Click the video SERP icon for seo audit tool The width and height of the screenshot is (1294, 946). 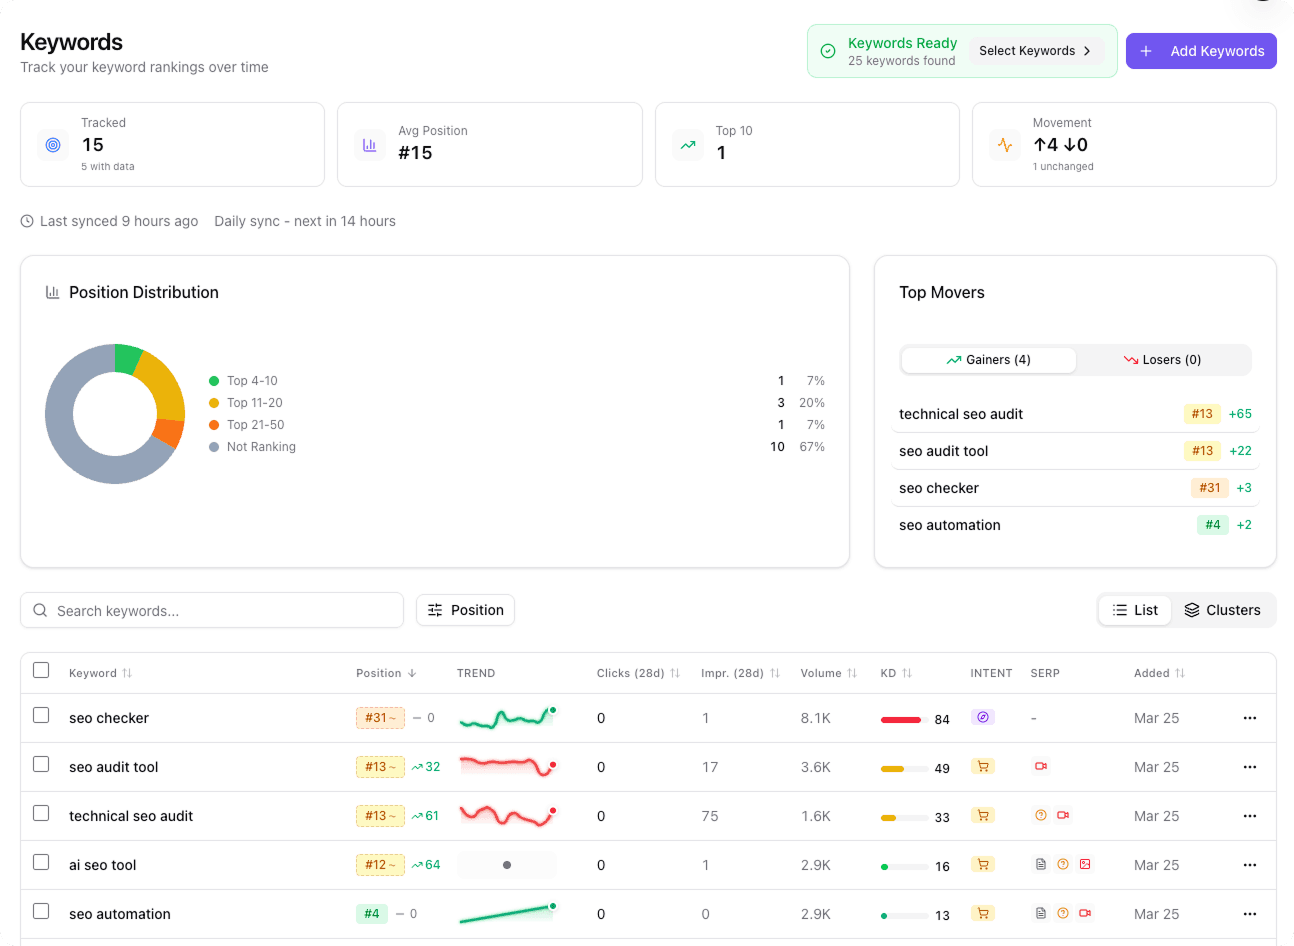pos(1041,766)
